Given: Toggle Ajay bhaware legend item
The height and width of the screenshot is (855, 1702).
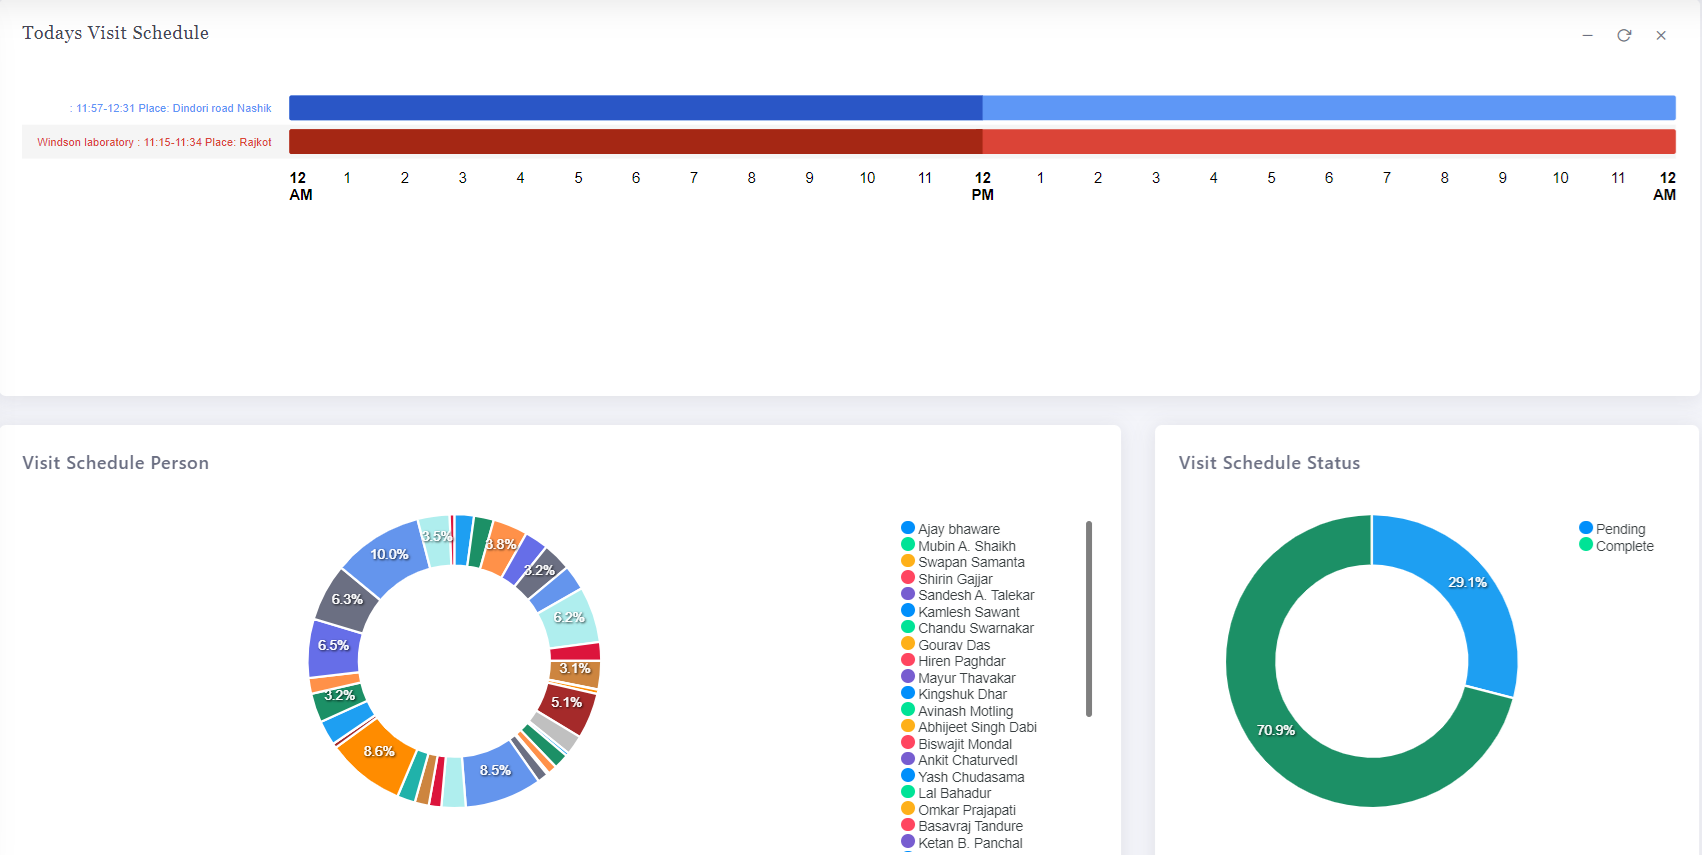Looking at the screenshot, I should click(950, 529).
